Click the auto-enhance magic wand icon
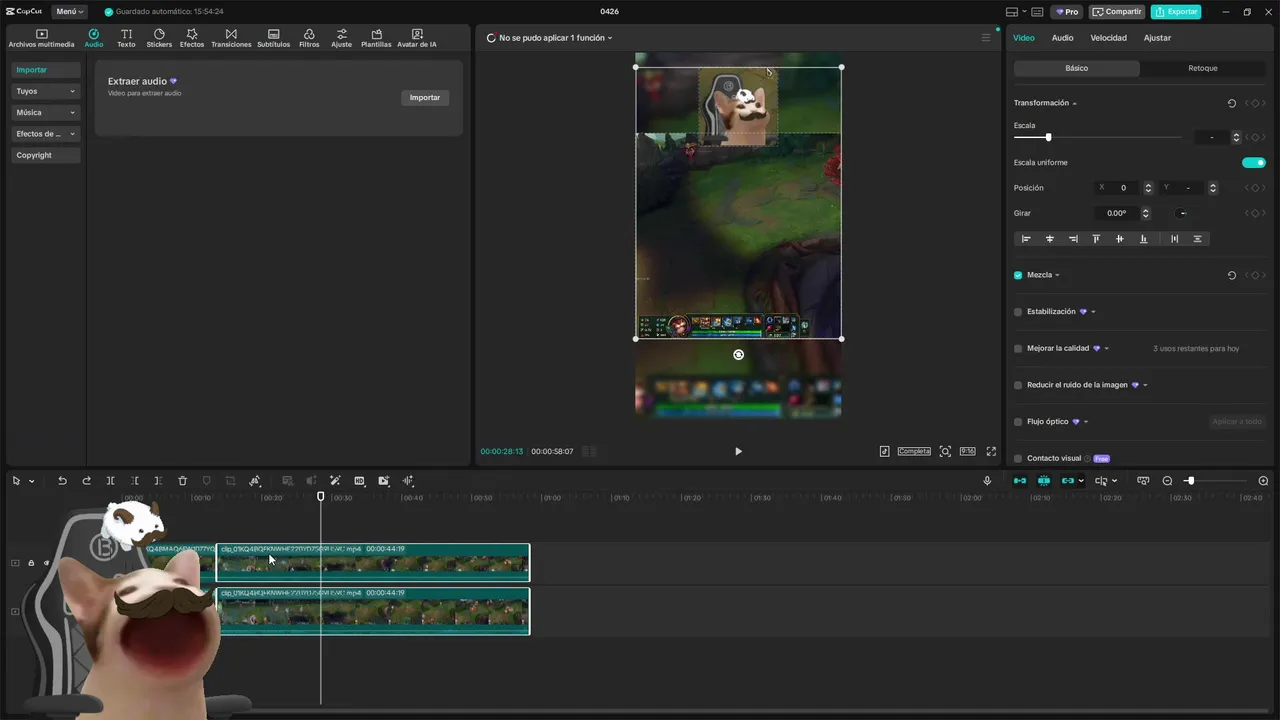This screenshot has width=1280, height=720. click(335, 481)
